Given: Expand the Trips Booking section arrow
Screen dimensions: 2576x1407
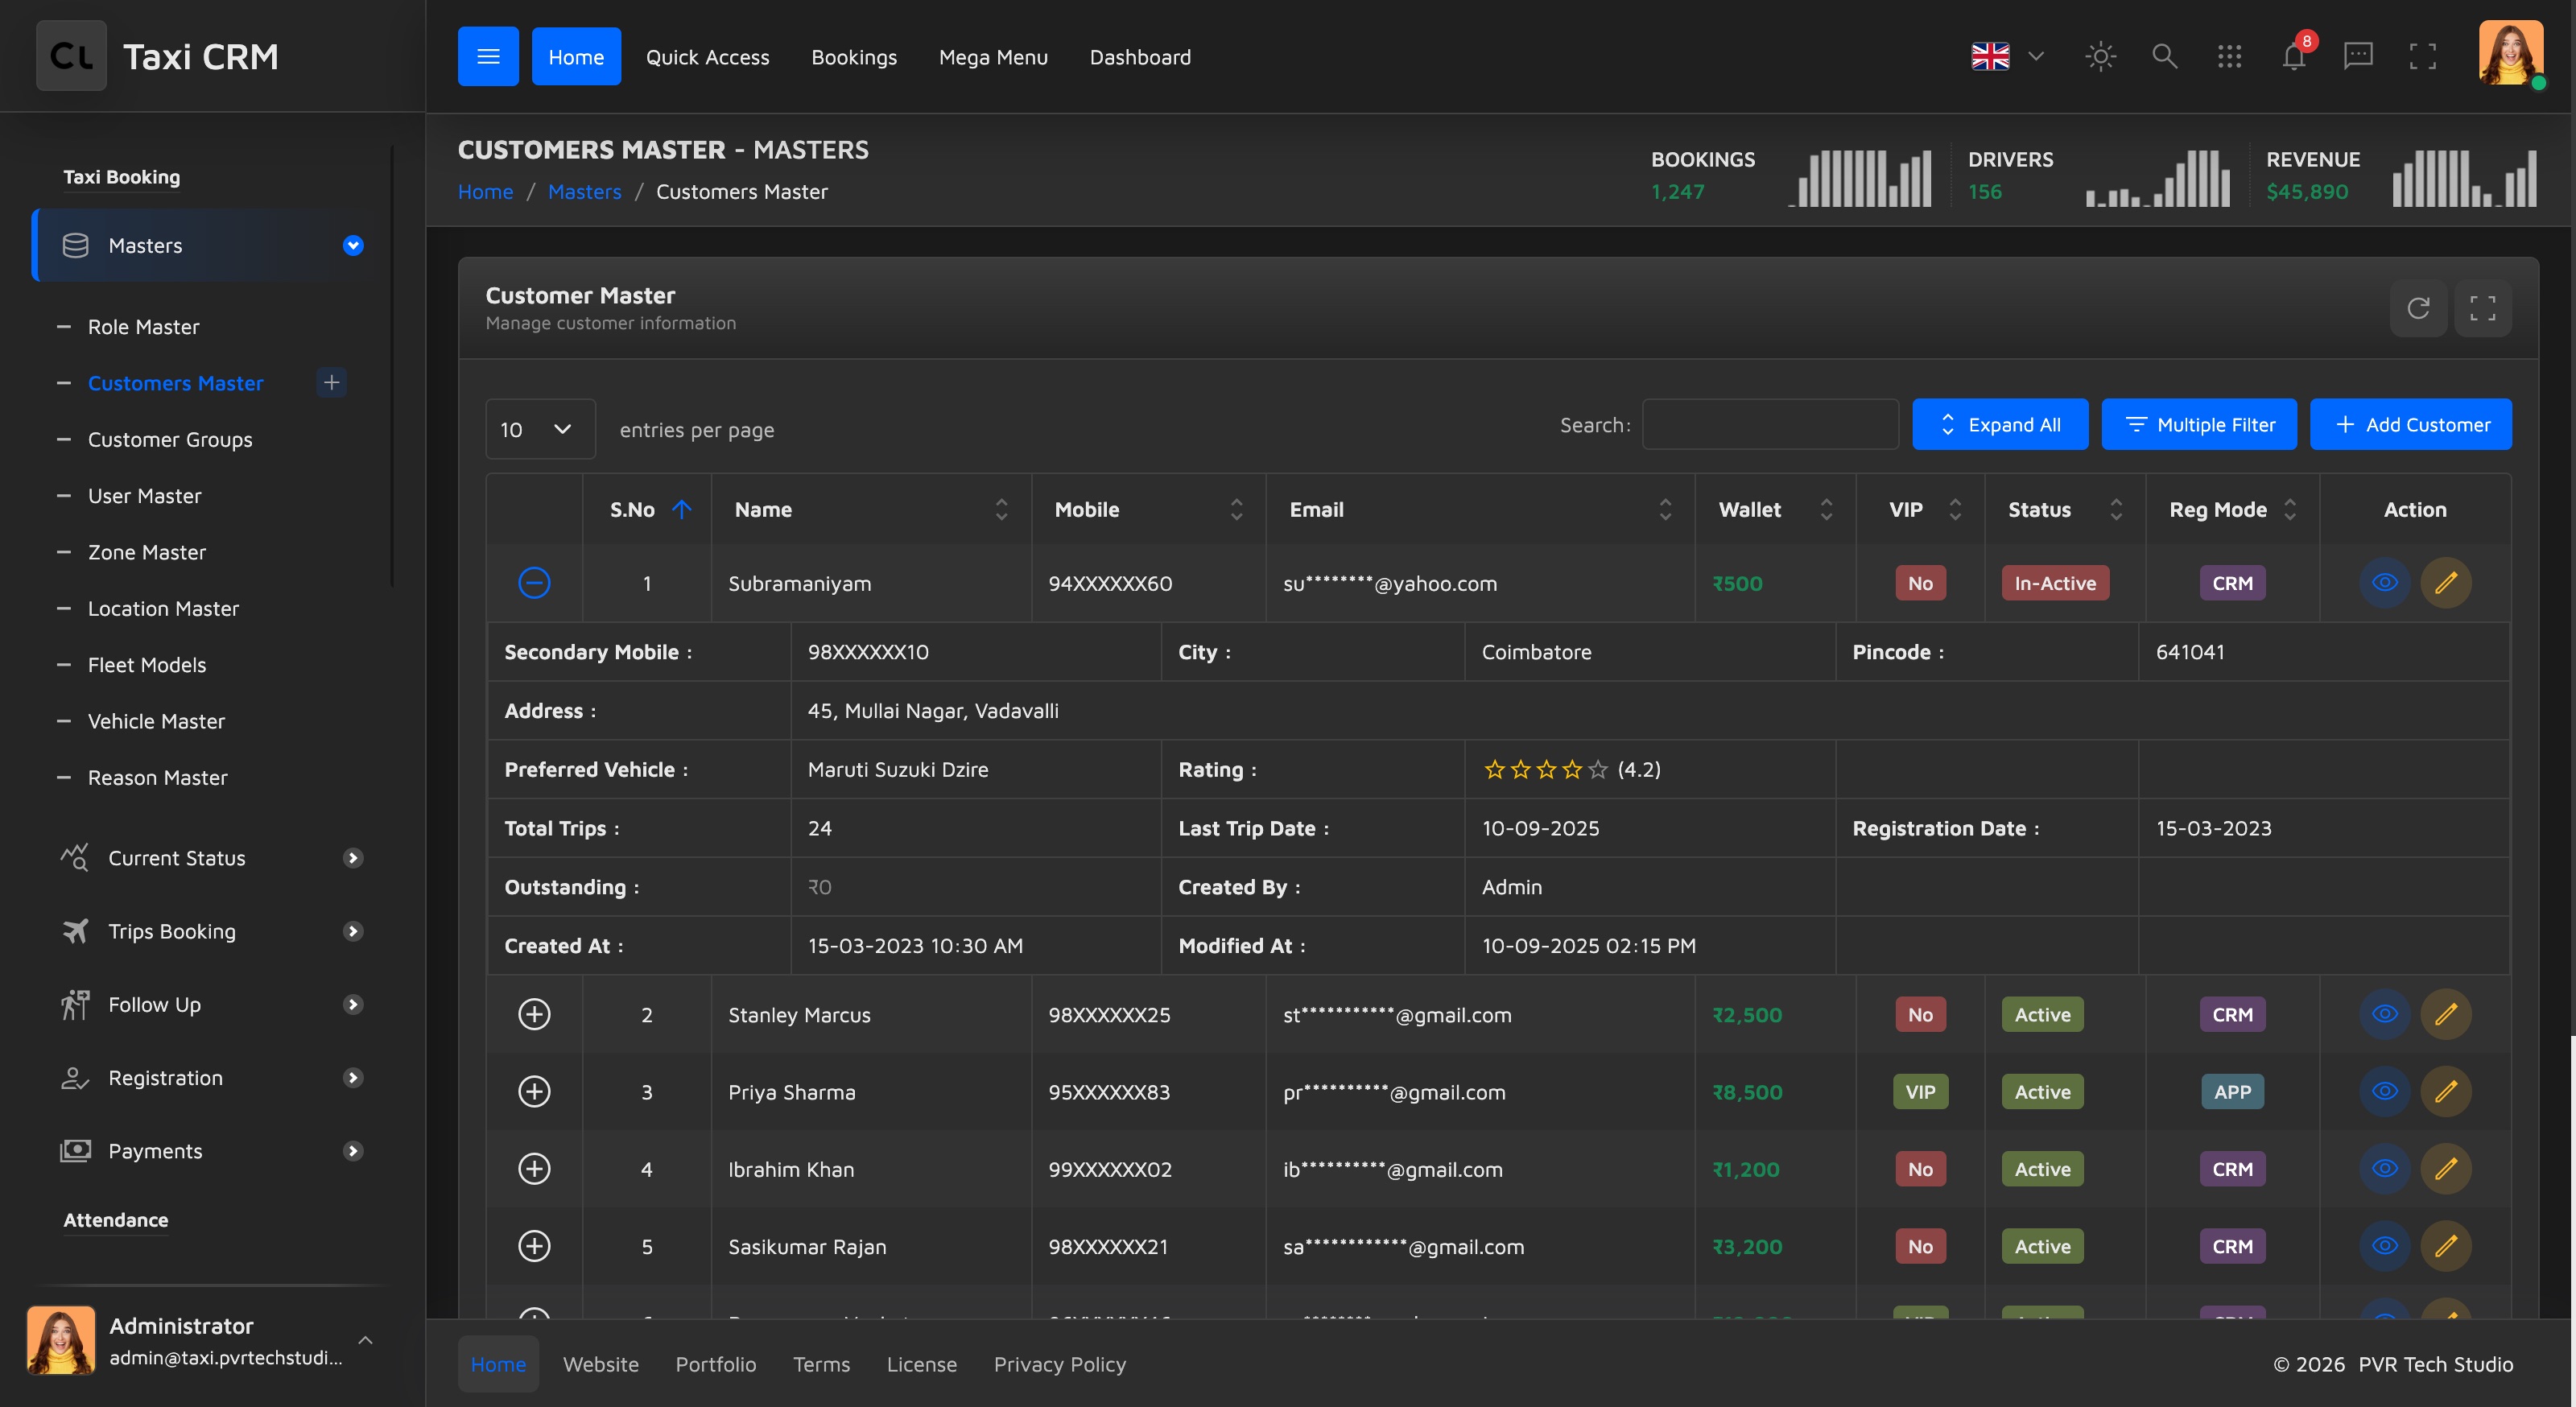Looking at the screenshot, I should pyautogui.click(x=353, y=931).
